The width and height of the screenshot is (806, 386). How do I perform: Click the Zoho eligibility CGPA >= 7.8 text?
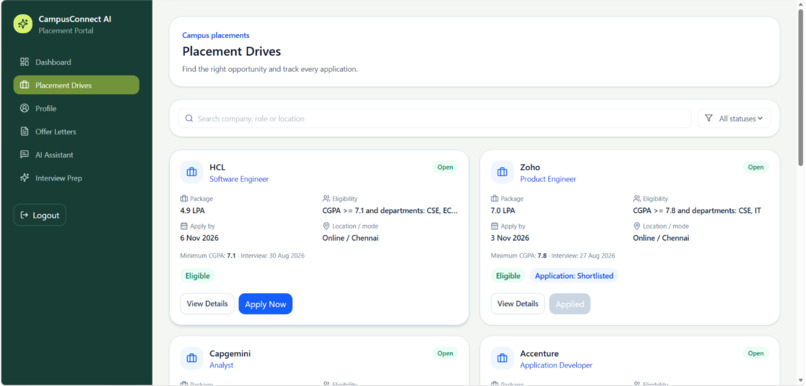pos(697,210)
